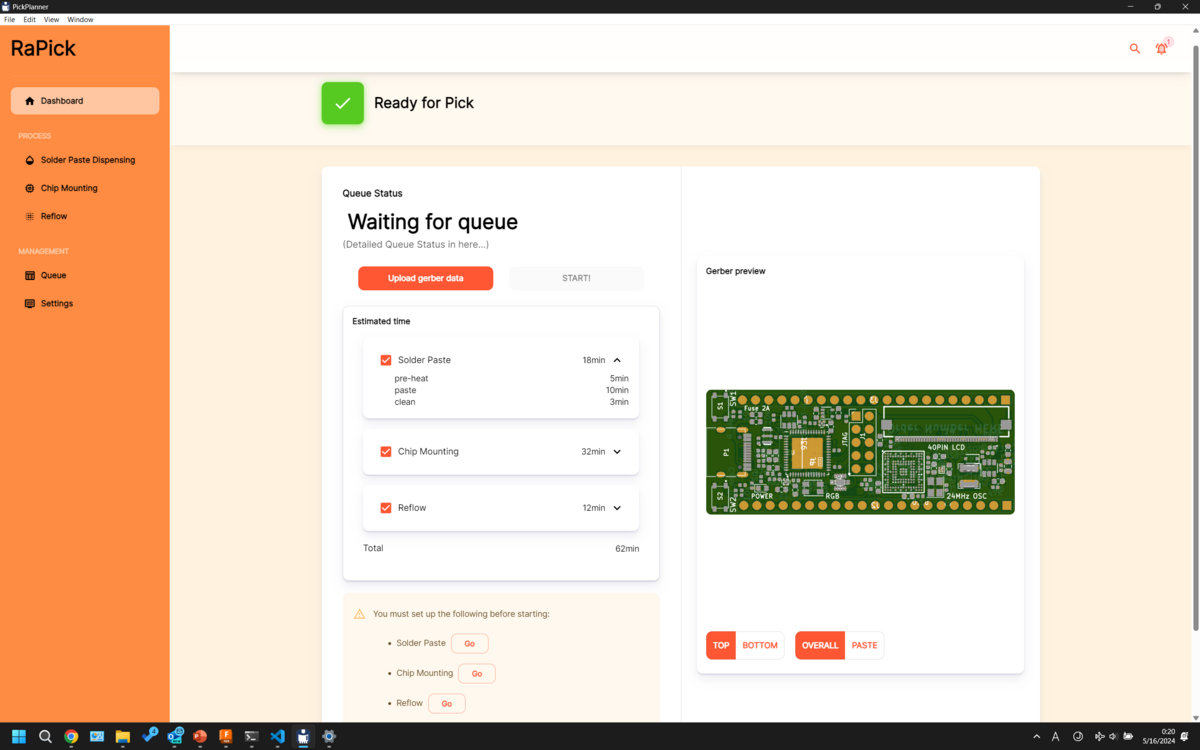This screenshot has width=1200, height=750.
Task: Open Outlook from the taskbar
Action: 175,736
